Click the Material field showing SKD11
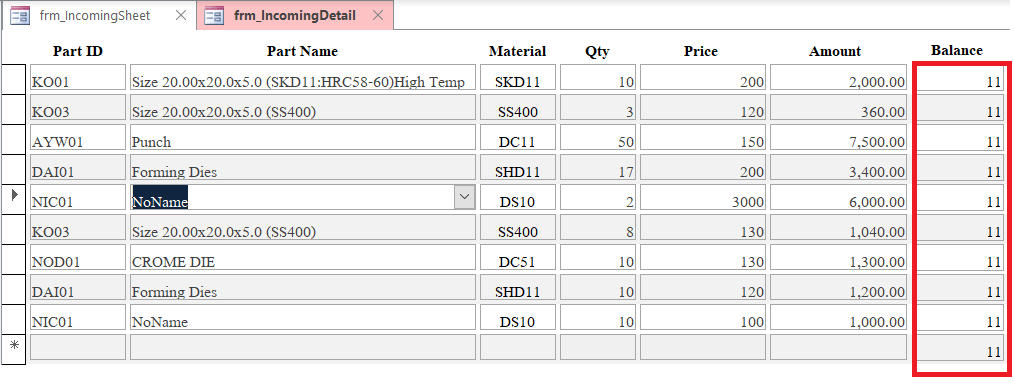1014x385 pixels. [x=518, y=77]
